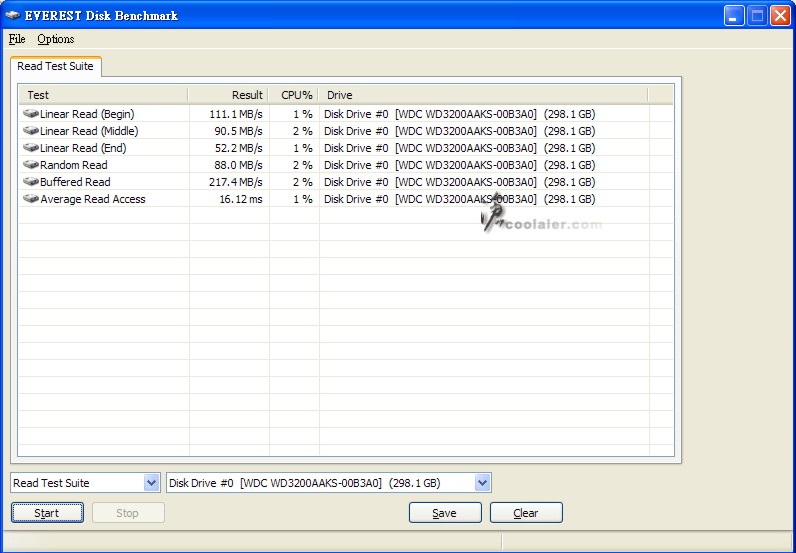Click the Average Read Access disk icon
Viewport: 796px width, 553px height.
pyautogui.click(x=31, y=199)
